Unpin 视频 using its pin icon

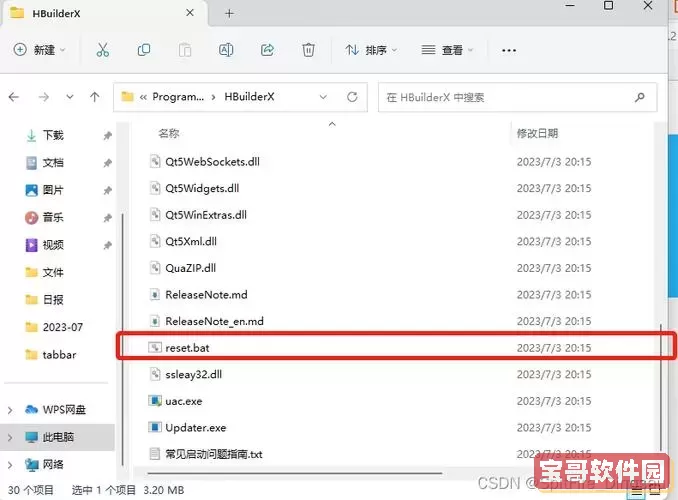click(107, 245)
